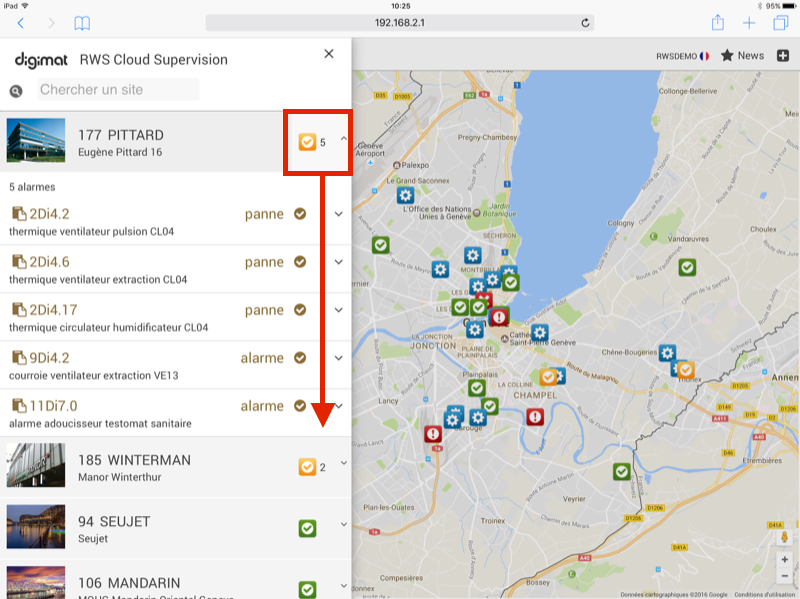Select the 192.168.2.1 address bar
The height and width of the screenshot is (599, 800).
399,22
